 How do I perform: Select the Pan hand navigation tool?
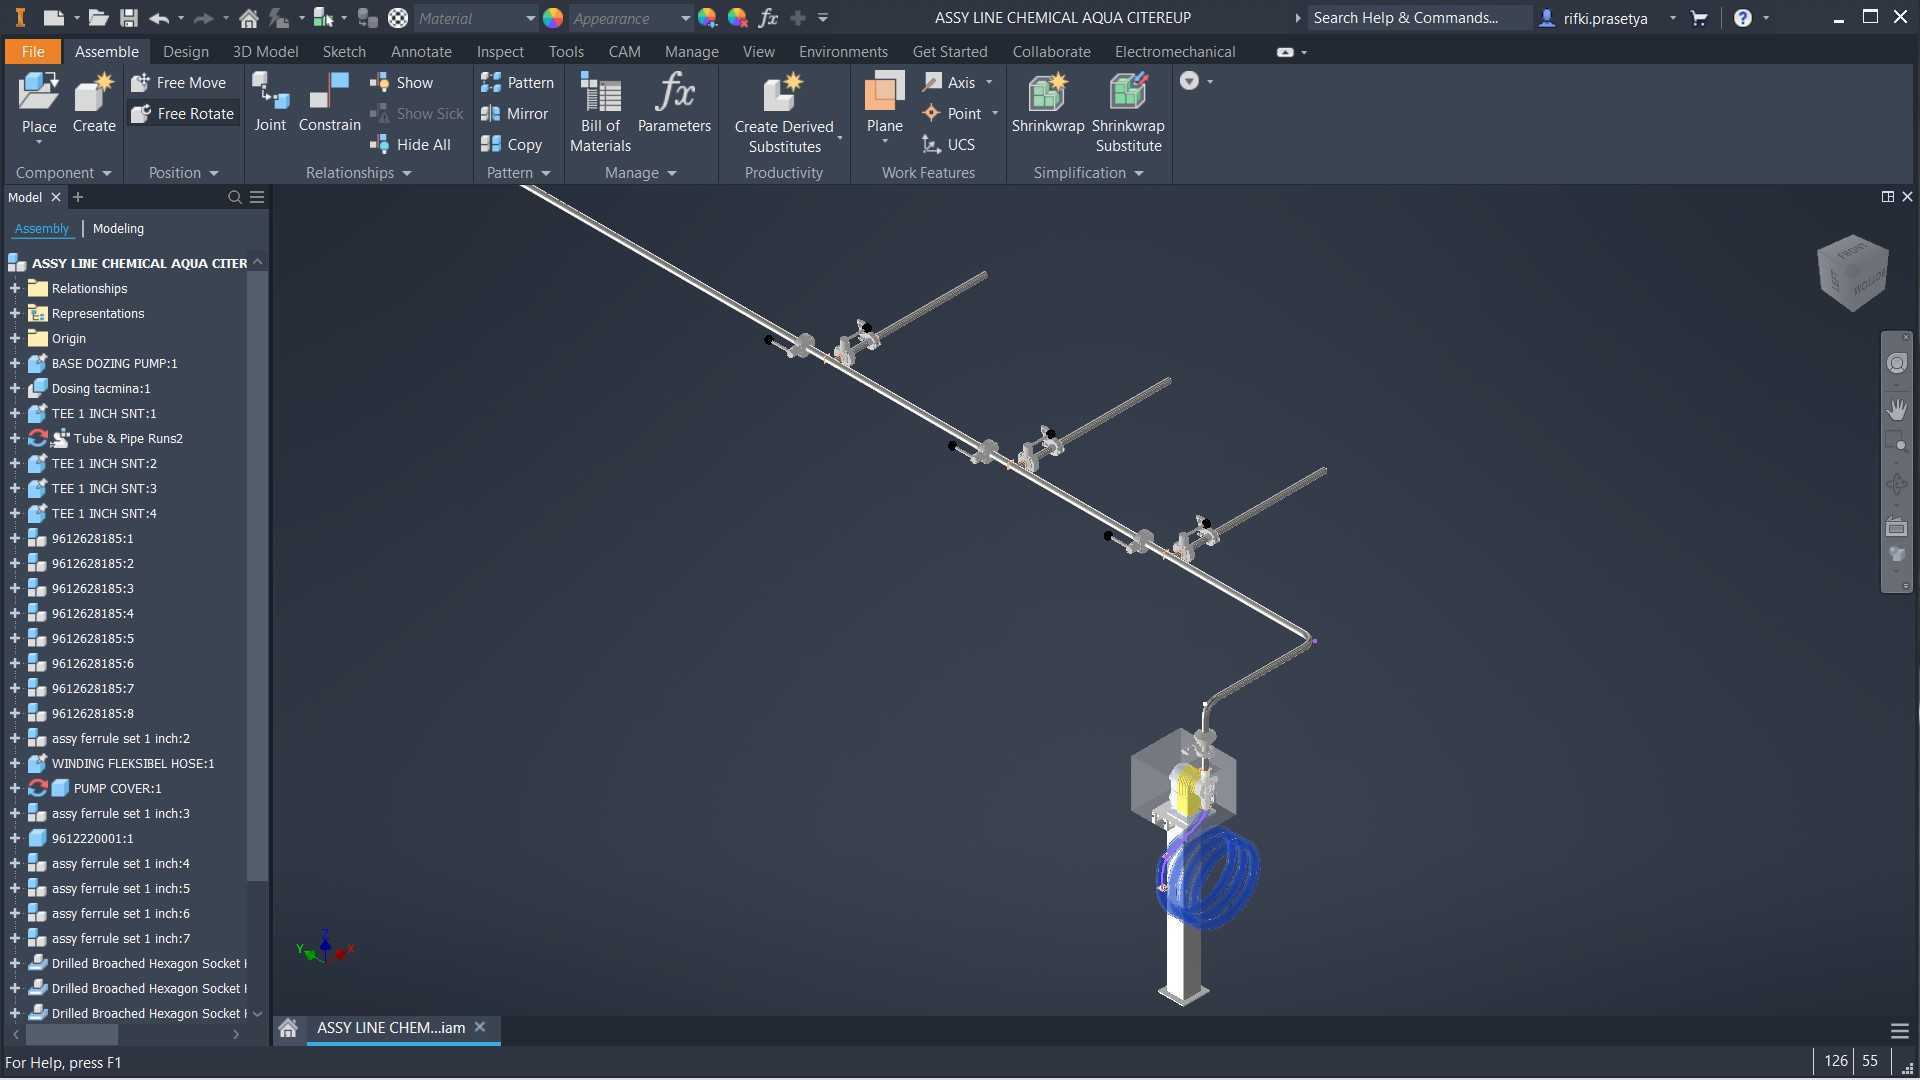1896,409
